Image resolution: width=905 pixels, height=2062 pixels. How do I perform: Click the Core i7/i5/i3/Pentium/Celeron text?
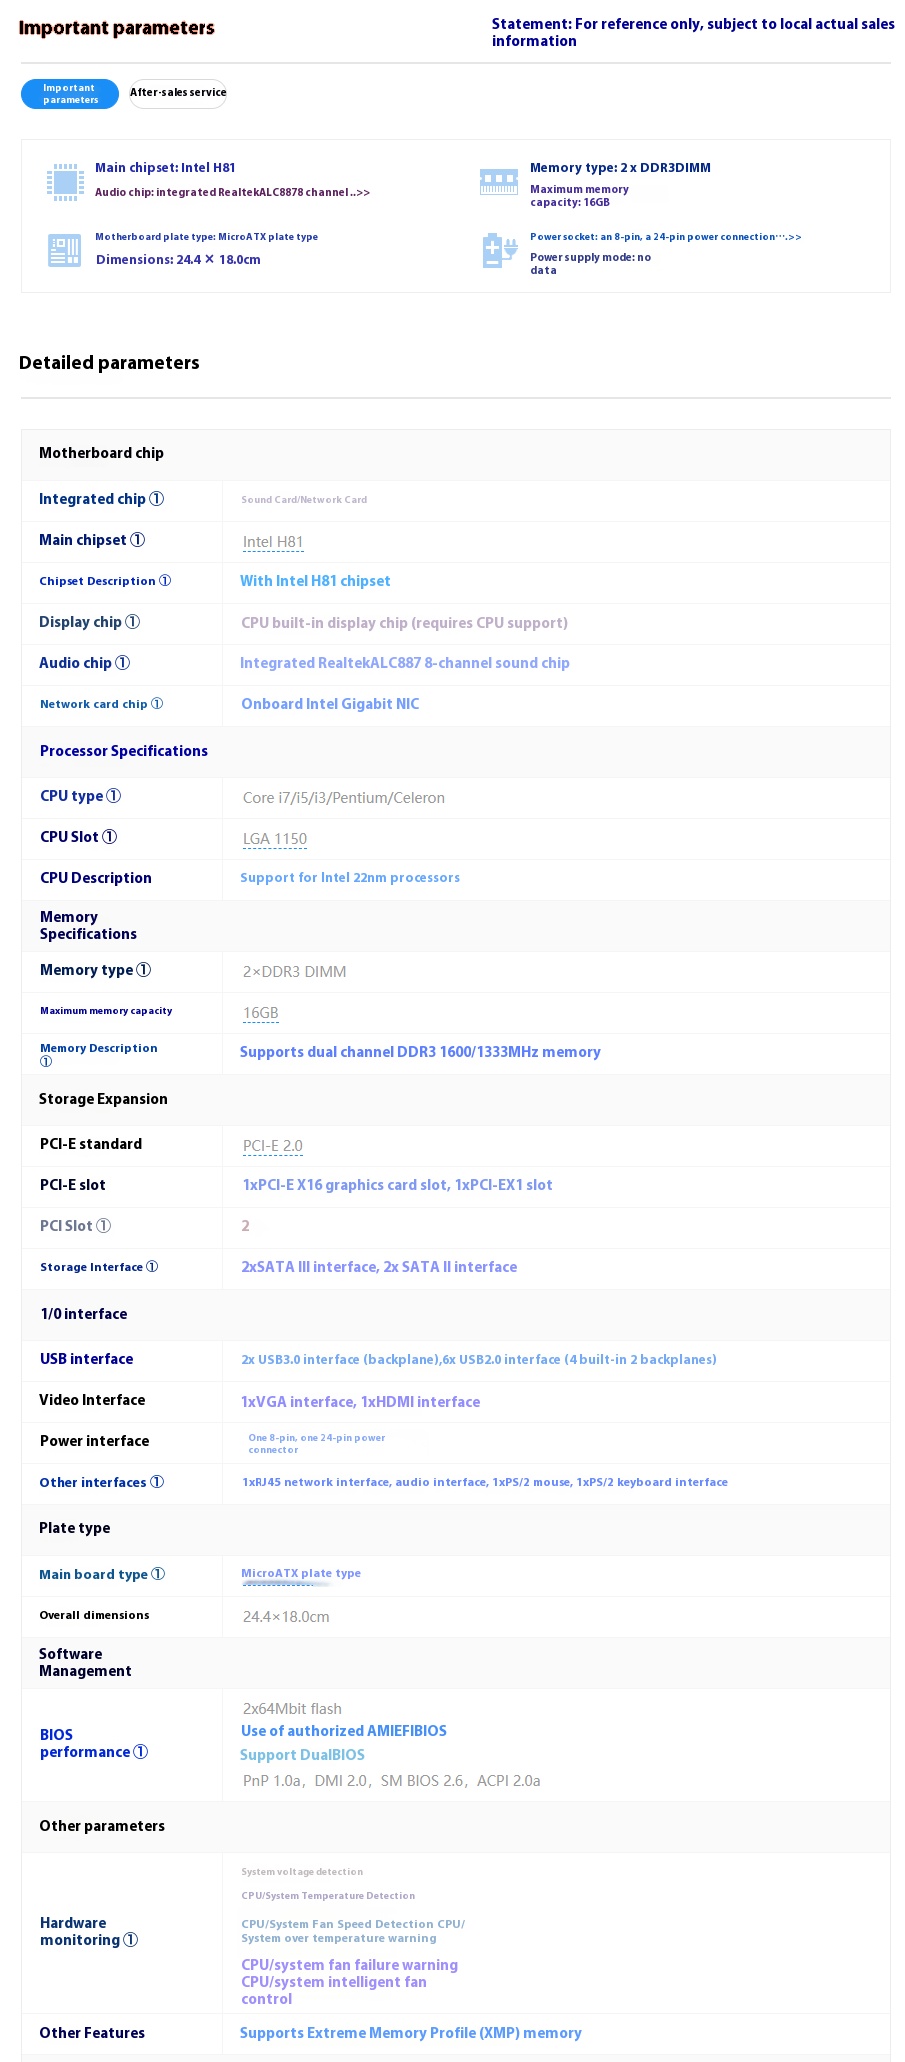tap(344, 798)
